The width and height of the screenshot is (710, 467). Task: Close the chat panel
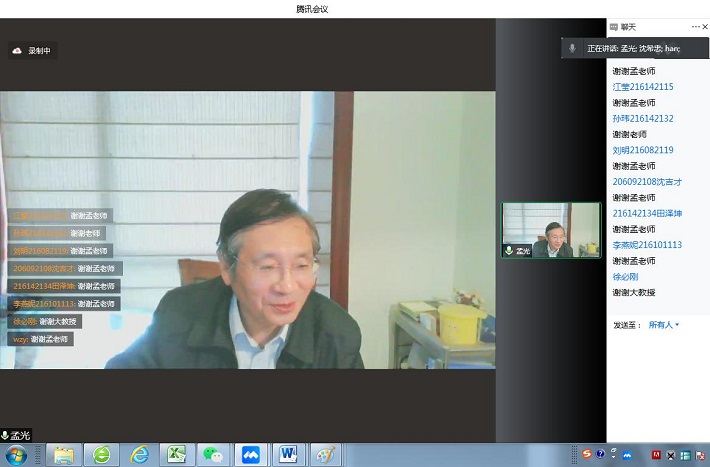point(704,26)
